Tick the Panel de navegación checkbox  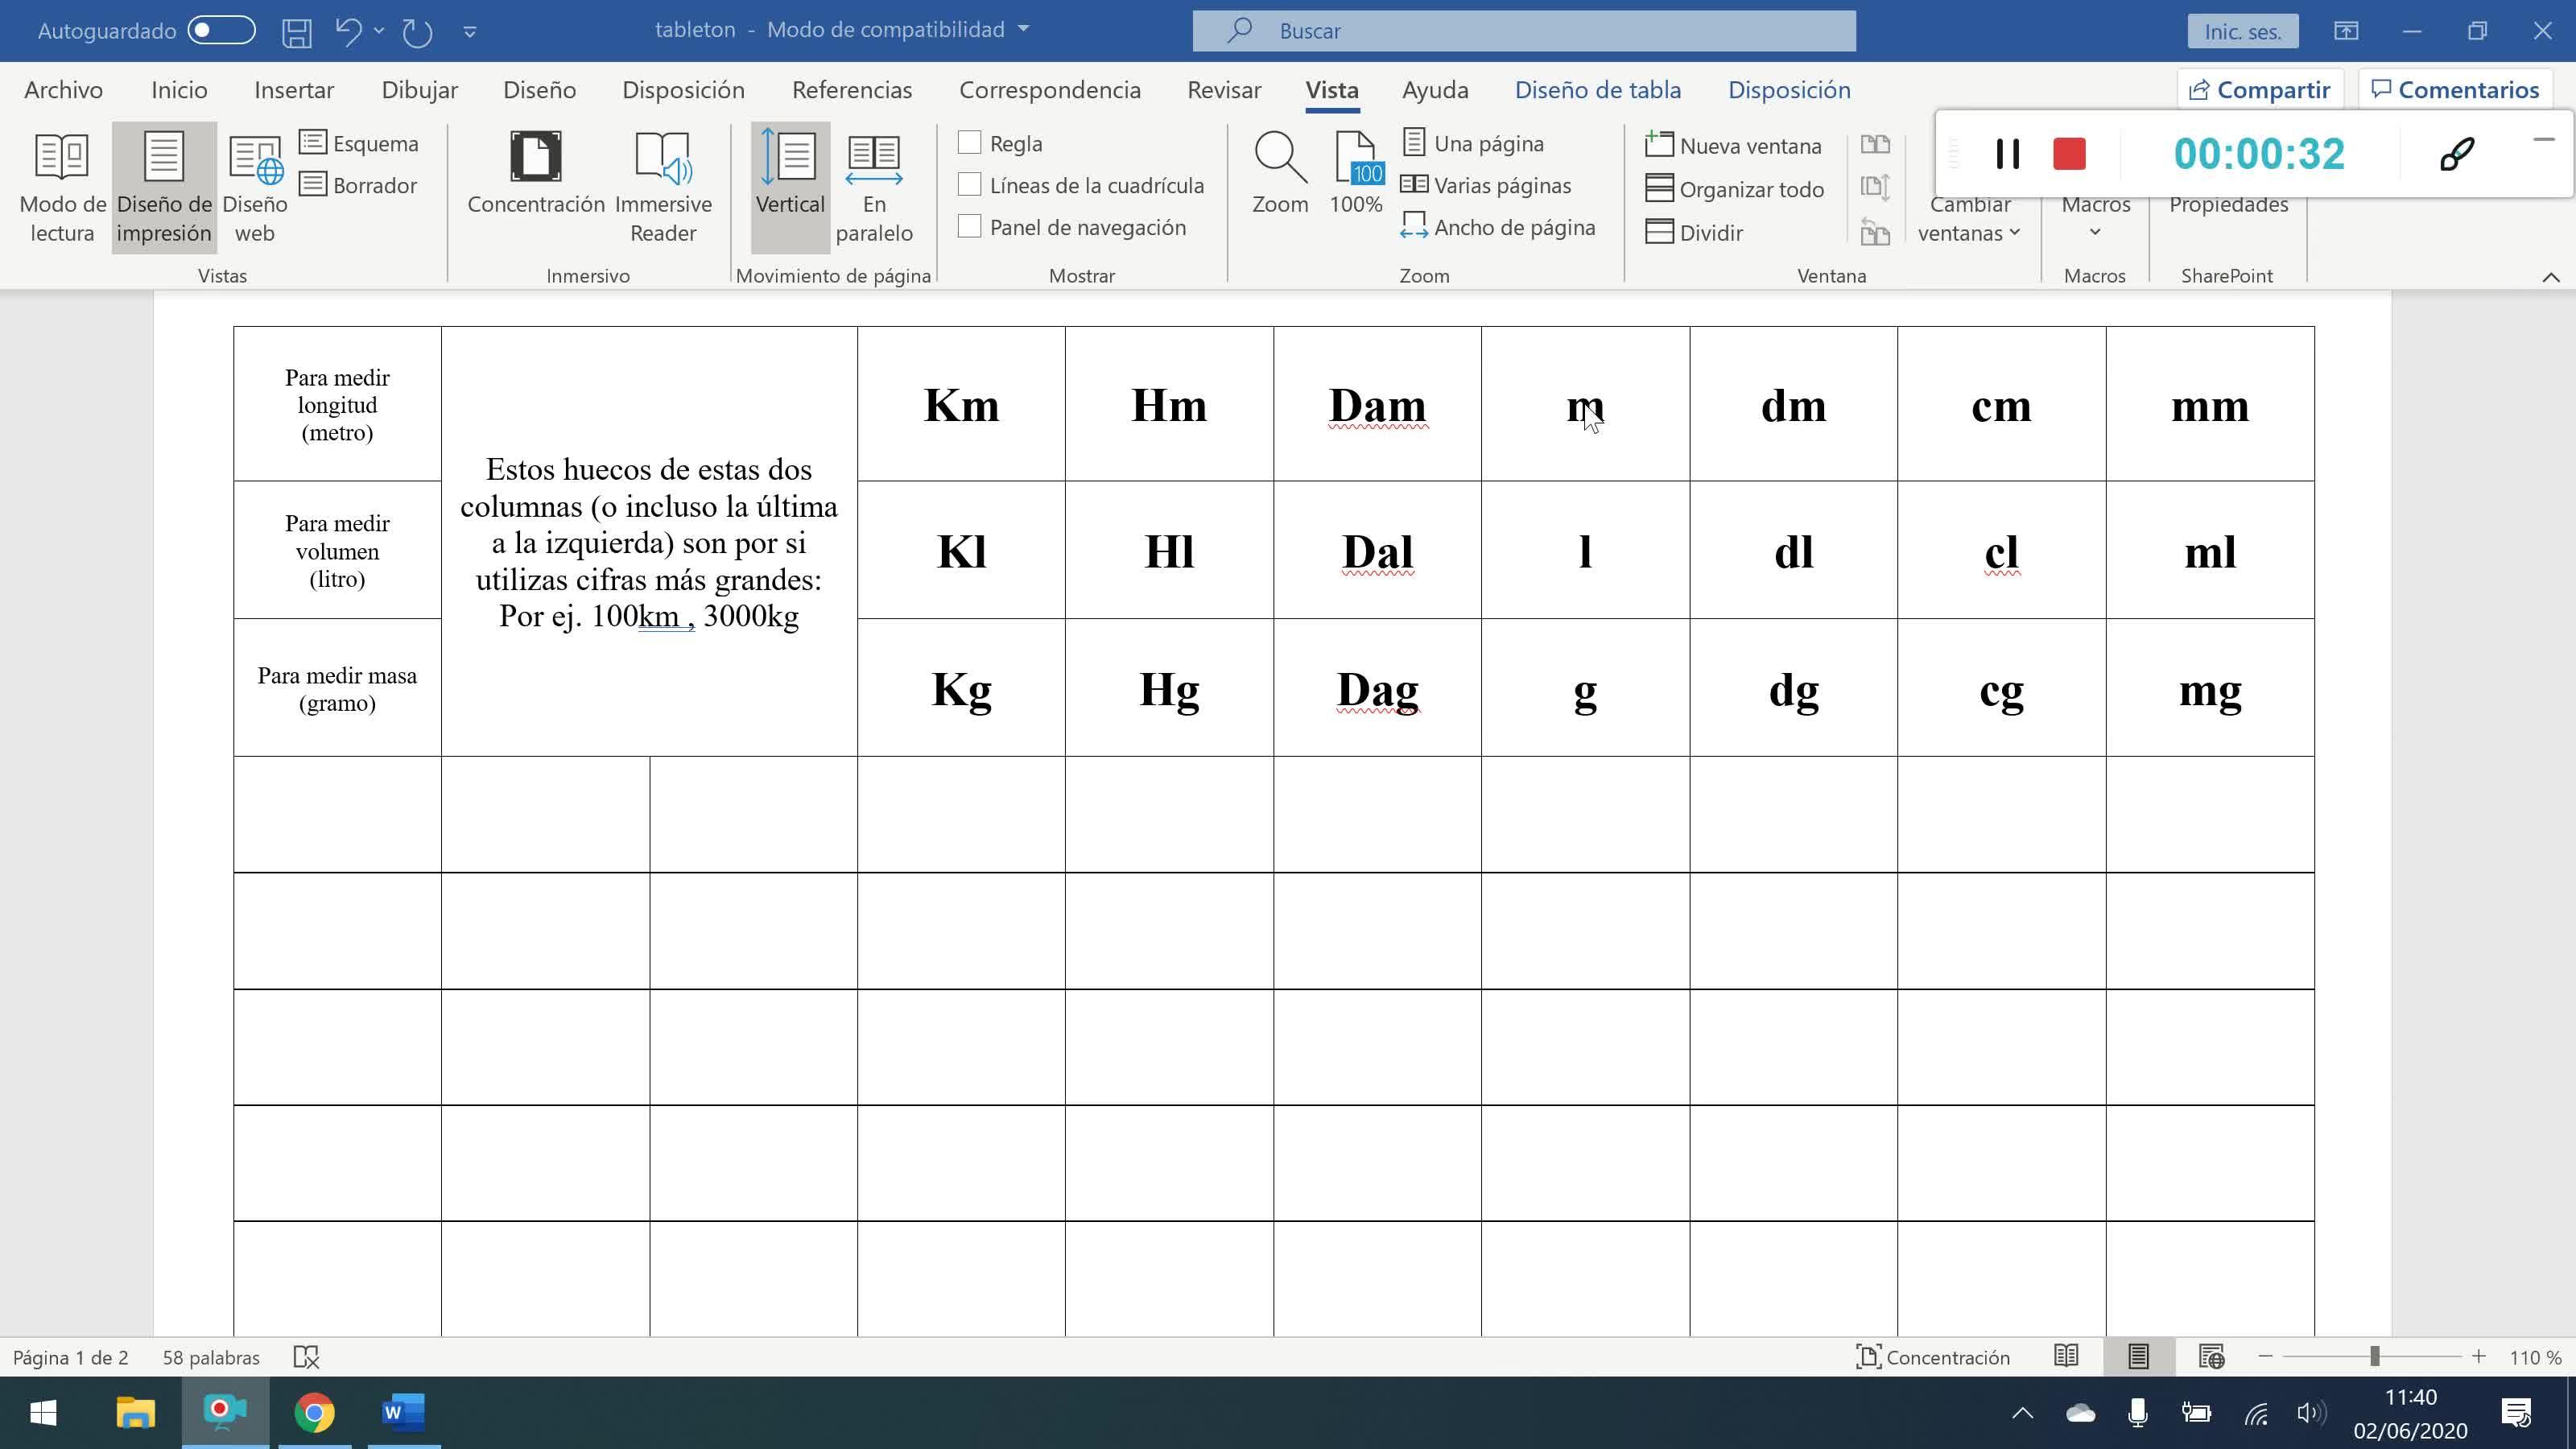click(x=969, y=227)
